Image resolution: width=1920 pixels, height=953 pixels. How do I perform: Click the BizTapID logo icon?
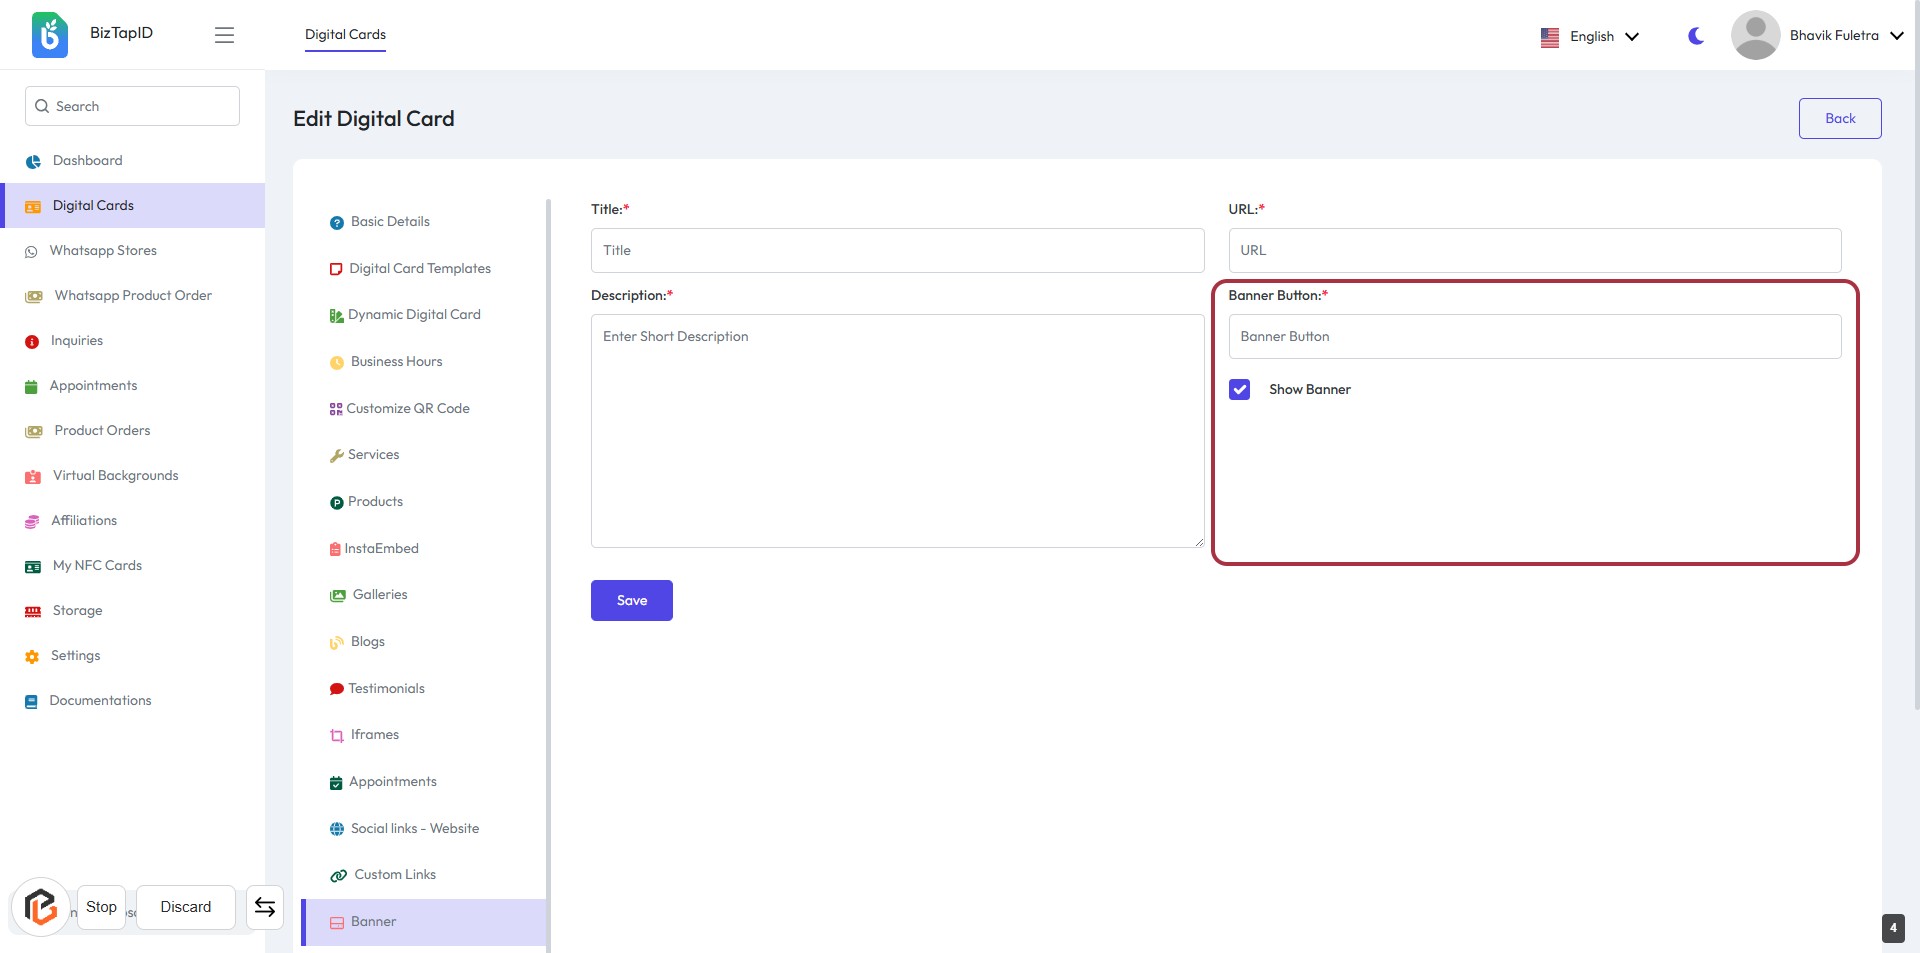49,35
